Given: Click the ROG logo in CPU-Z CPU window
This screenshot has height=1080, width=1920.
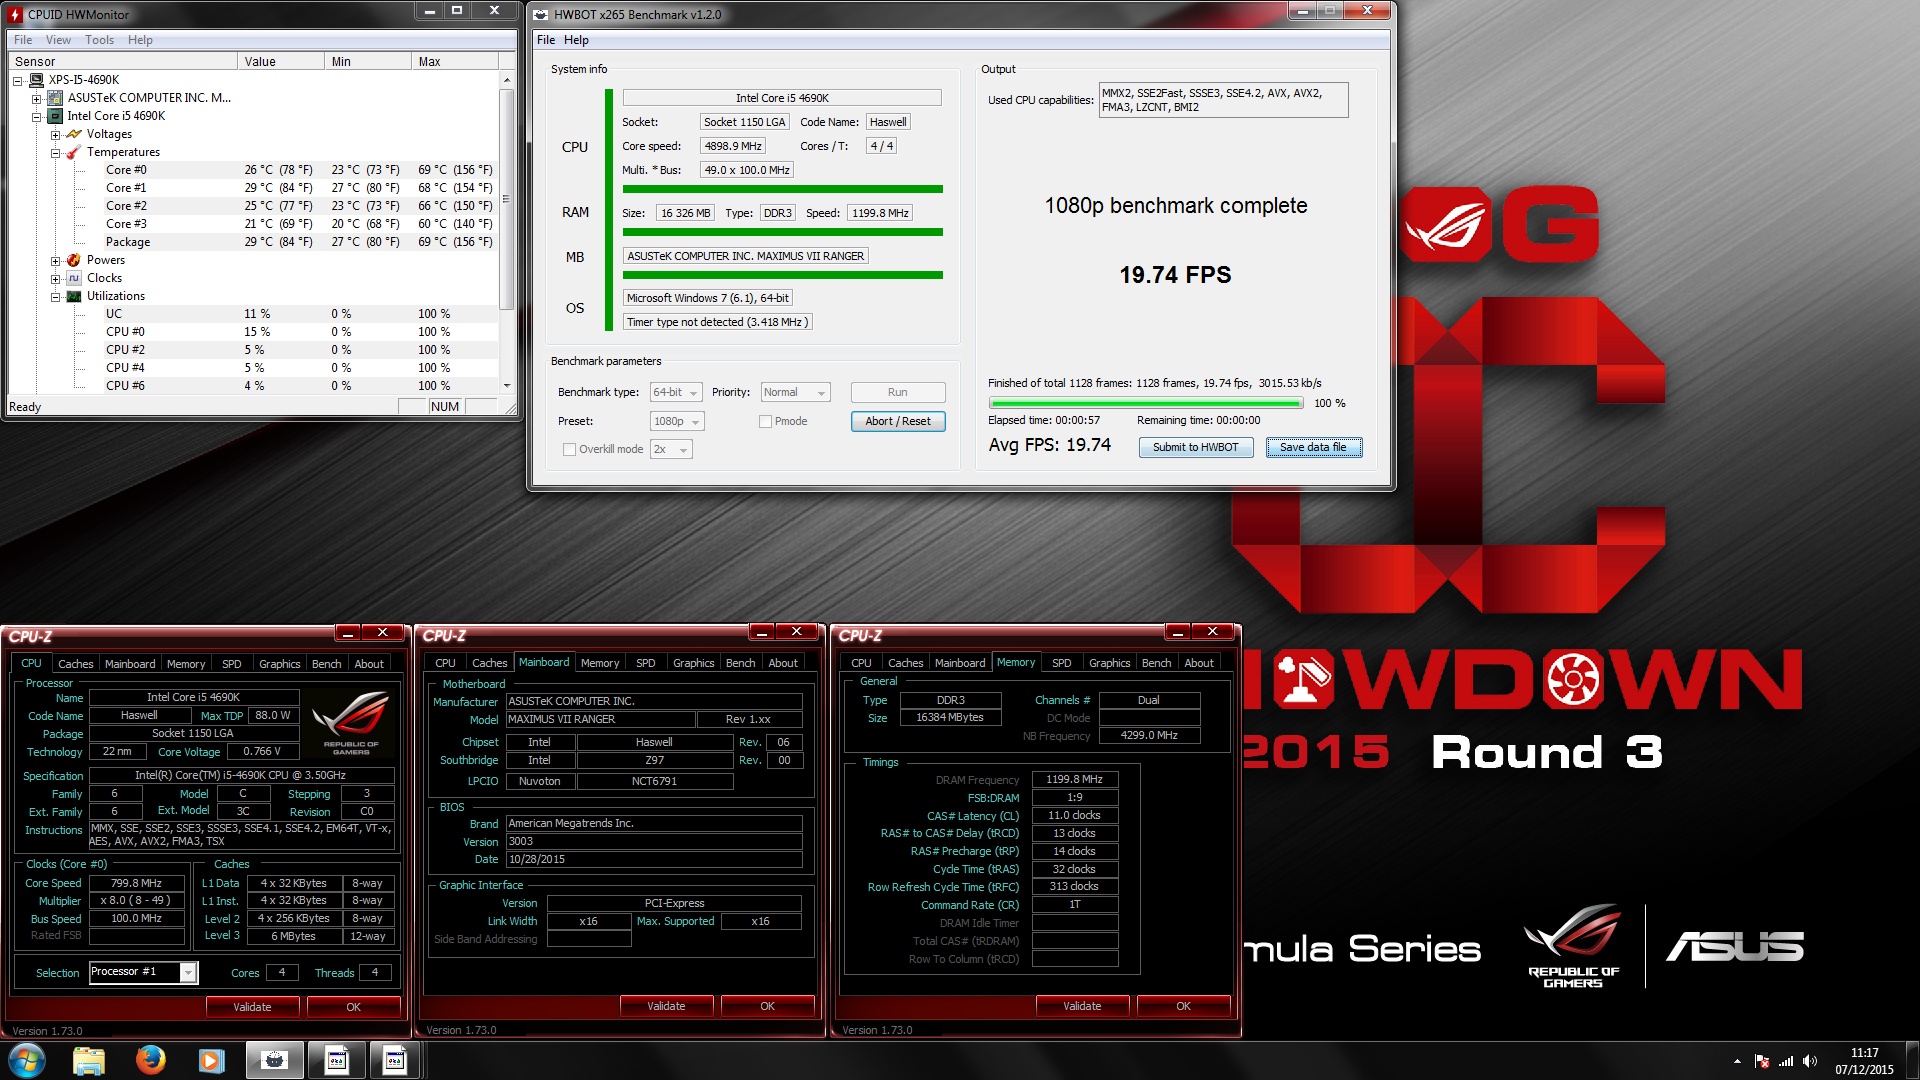Looking at the screenshot, I should point(350,724).
